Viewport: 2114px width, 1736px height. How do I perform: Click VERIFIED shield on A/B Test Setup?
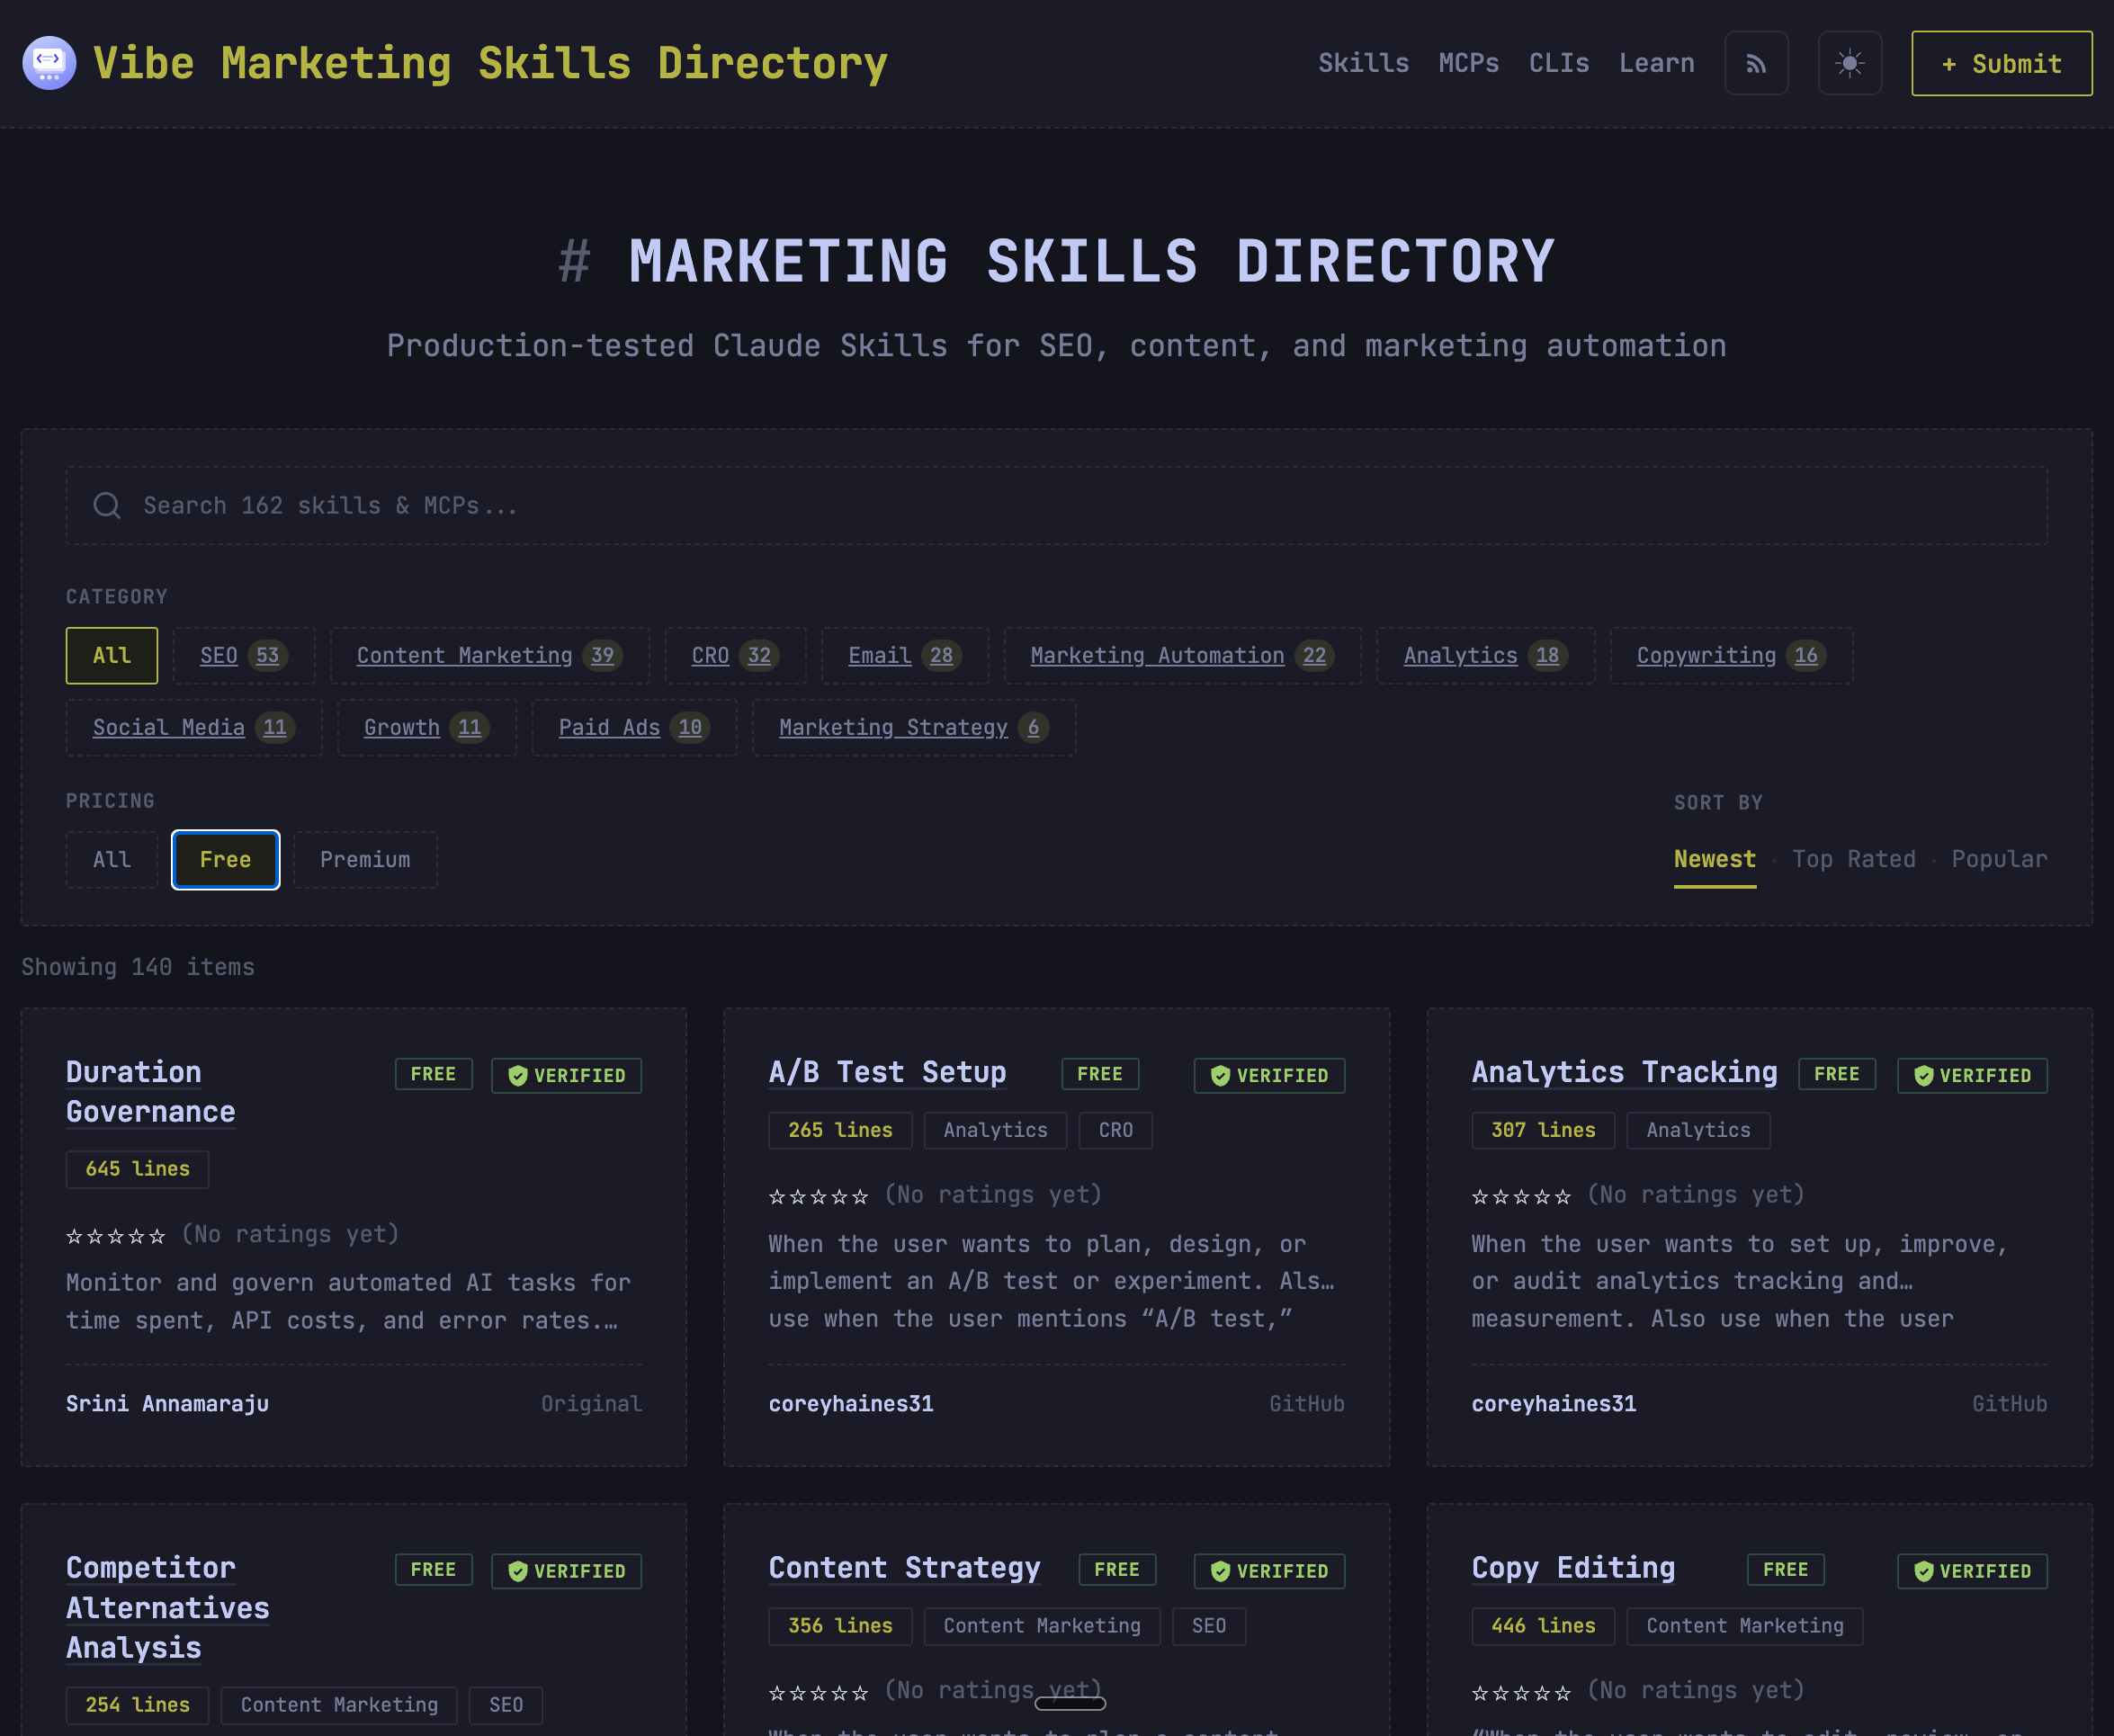coord(1220,1075)
